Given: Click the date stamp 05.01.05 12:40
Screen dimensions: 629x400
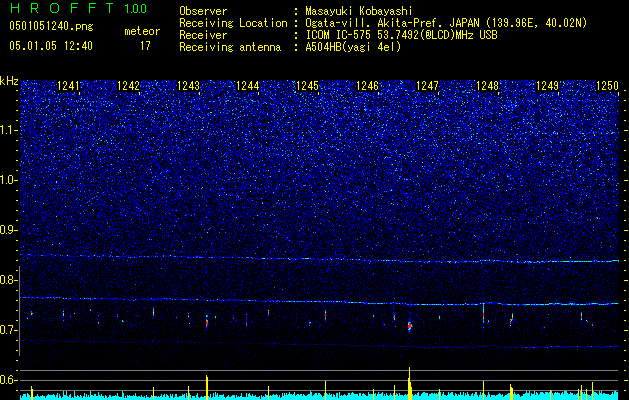Looking at the screenshot, I should (51, 46).
